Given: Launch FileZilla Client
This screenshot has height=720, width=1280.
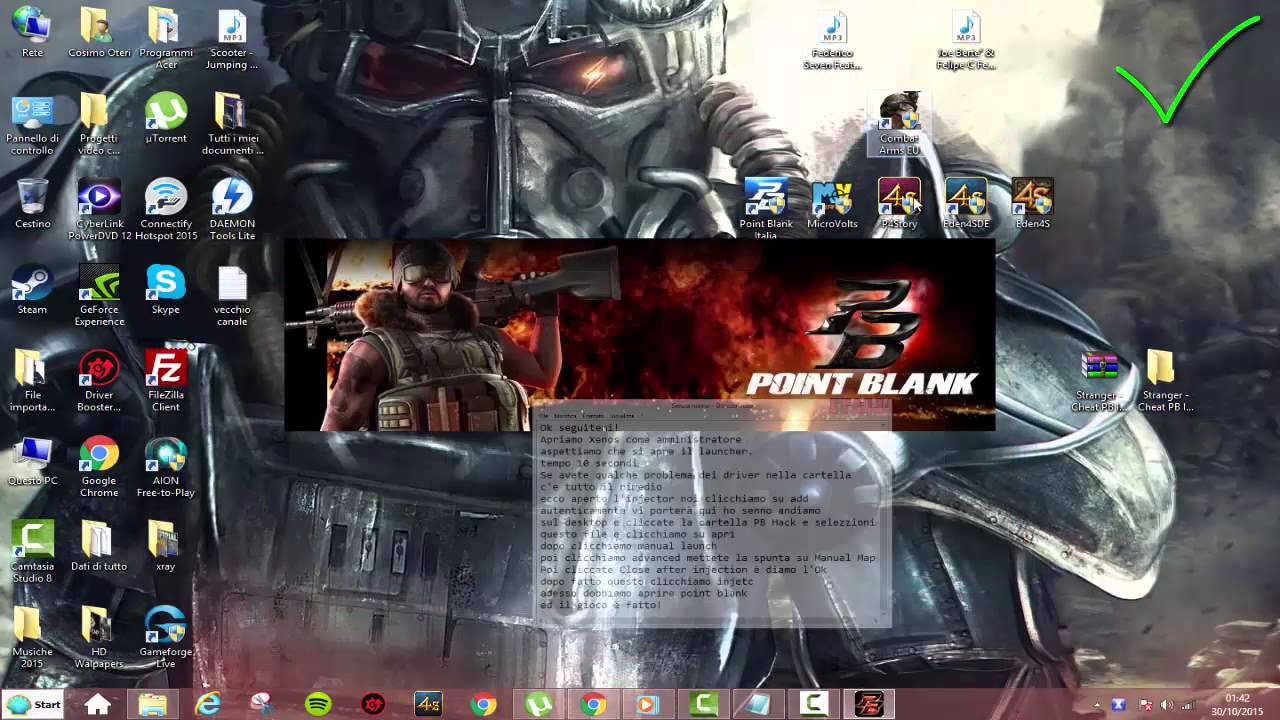Looking at the screenshot, I should (x=165, y=380).
